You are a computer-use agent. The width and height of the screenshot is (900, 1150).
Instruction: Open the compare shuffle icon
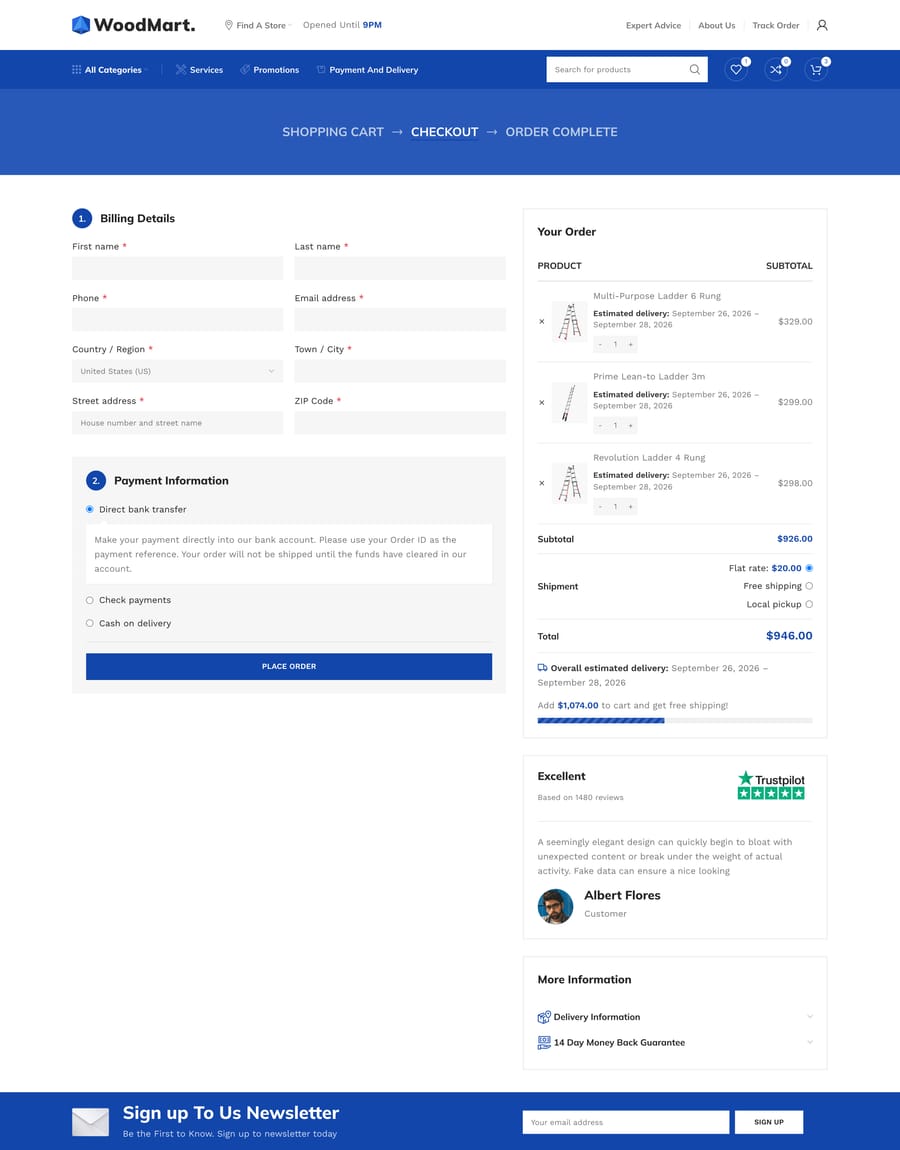(x=776, y=70)
